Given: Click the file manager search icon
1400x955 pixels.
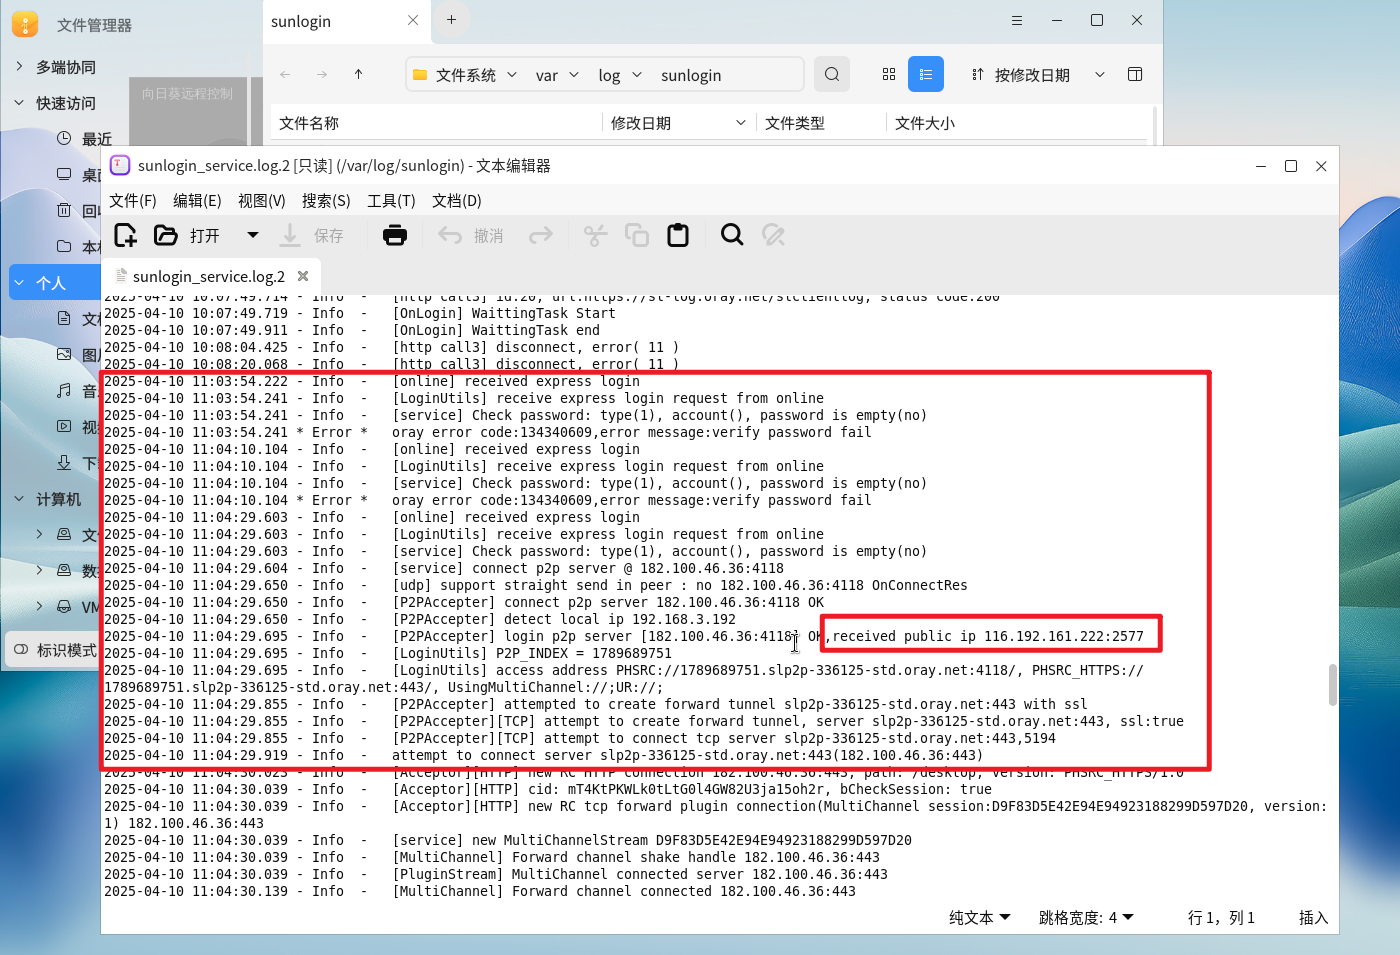Looking at the screenshot, I should [x=832, y=74].
